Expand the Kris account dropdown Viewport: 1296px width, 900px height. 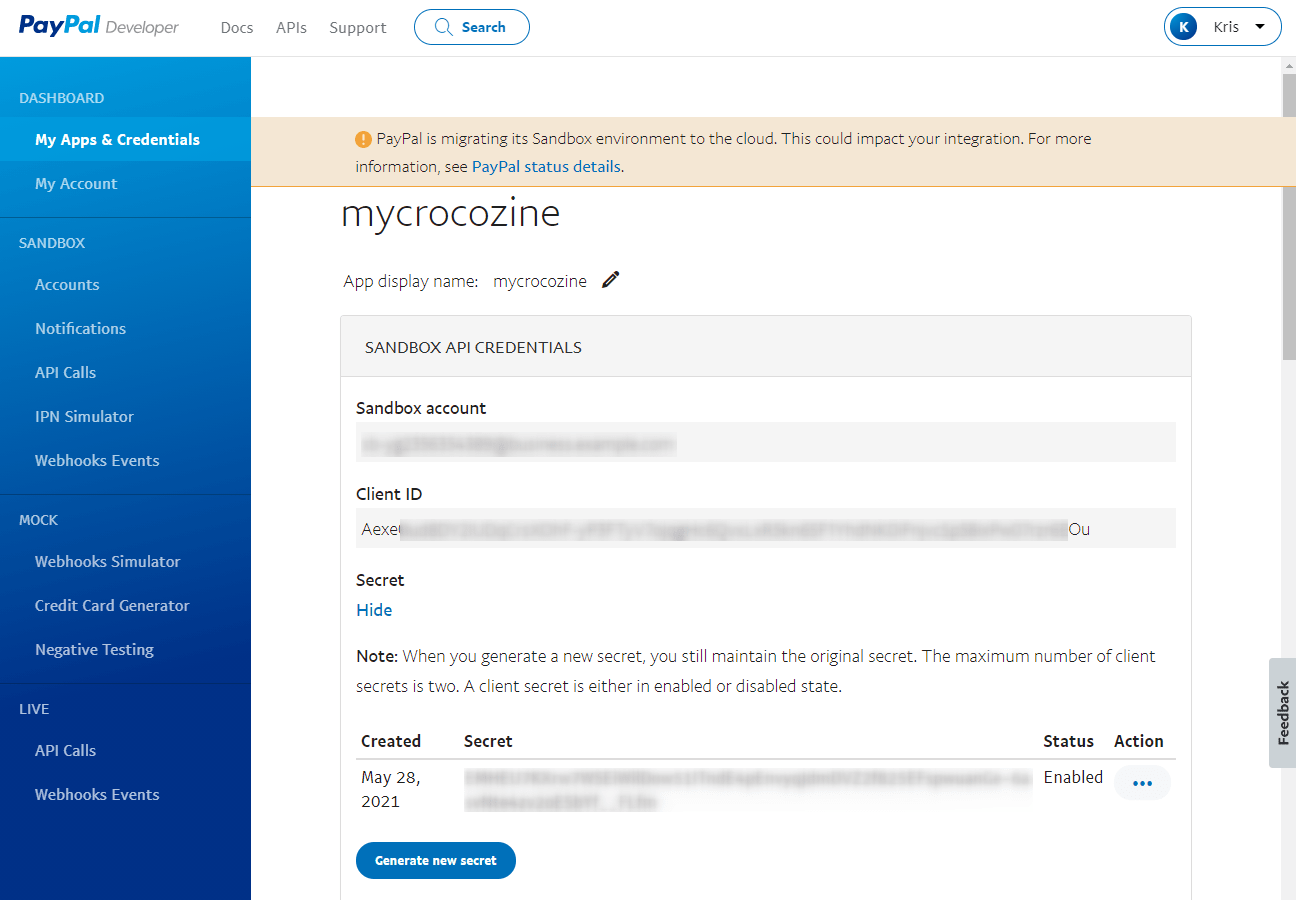[x=1260, y=27]
